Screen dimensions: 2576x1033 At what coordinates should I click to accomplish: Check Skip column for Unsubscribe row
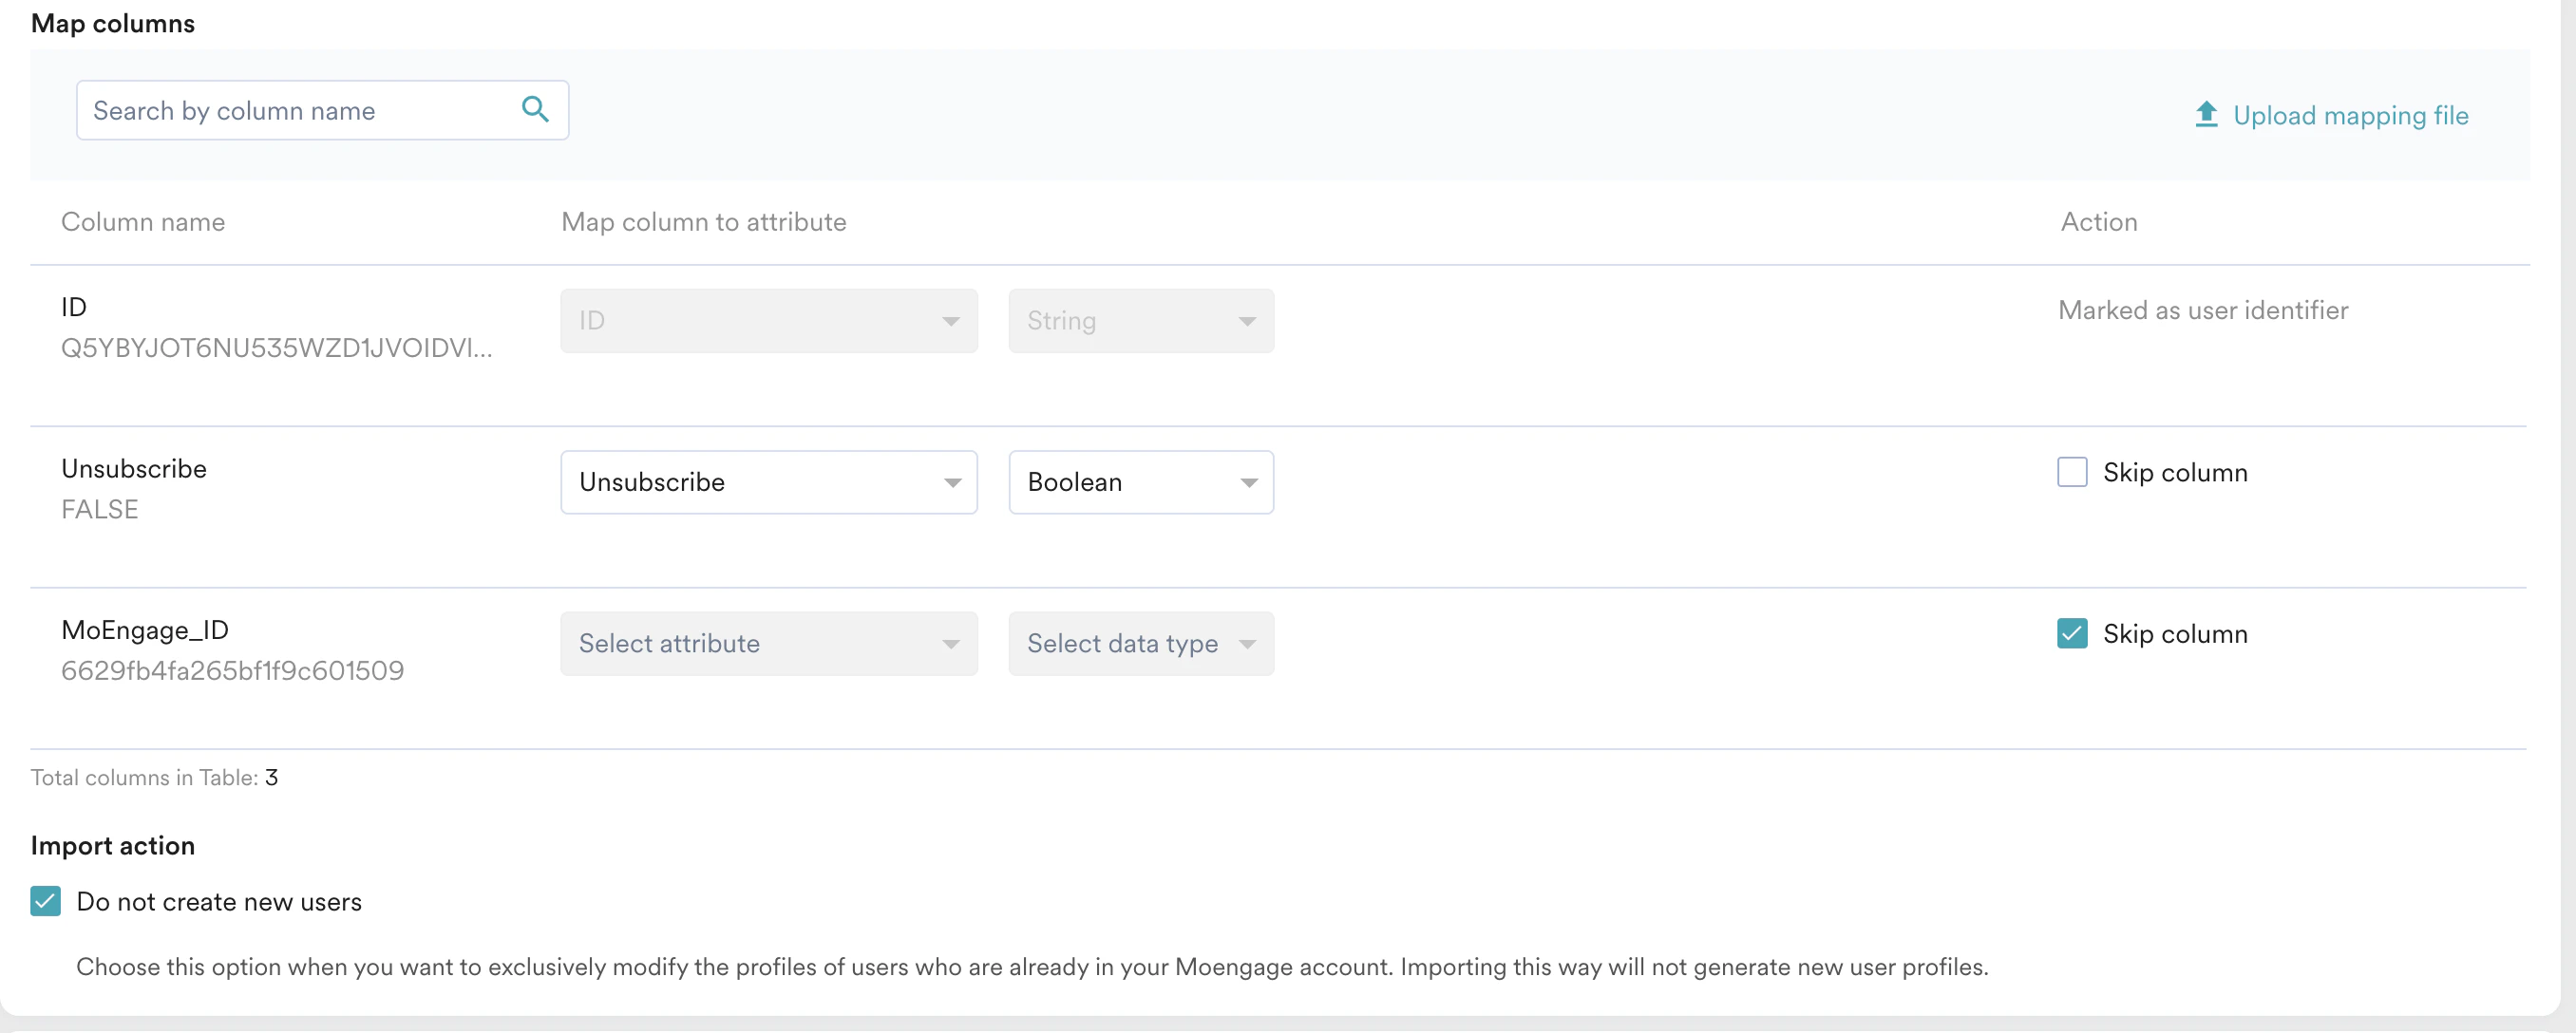click(2072, 472)
